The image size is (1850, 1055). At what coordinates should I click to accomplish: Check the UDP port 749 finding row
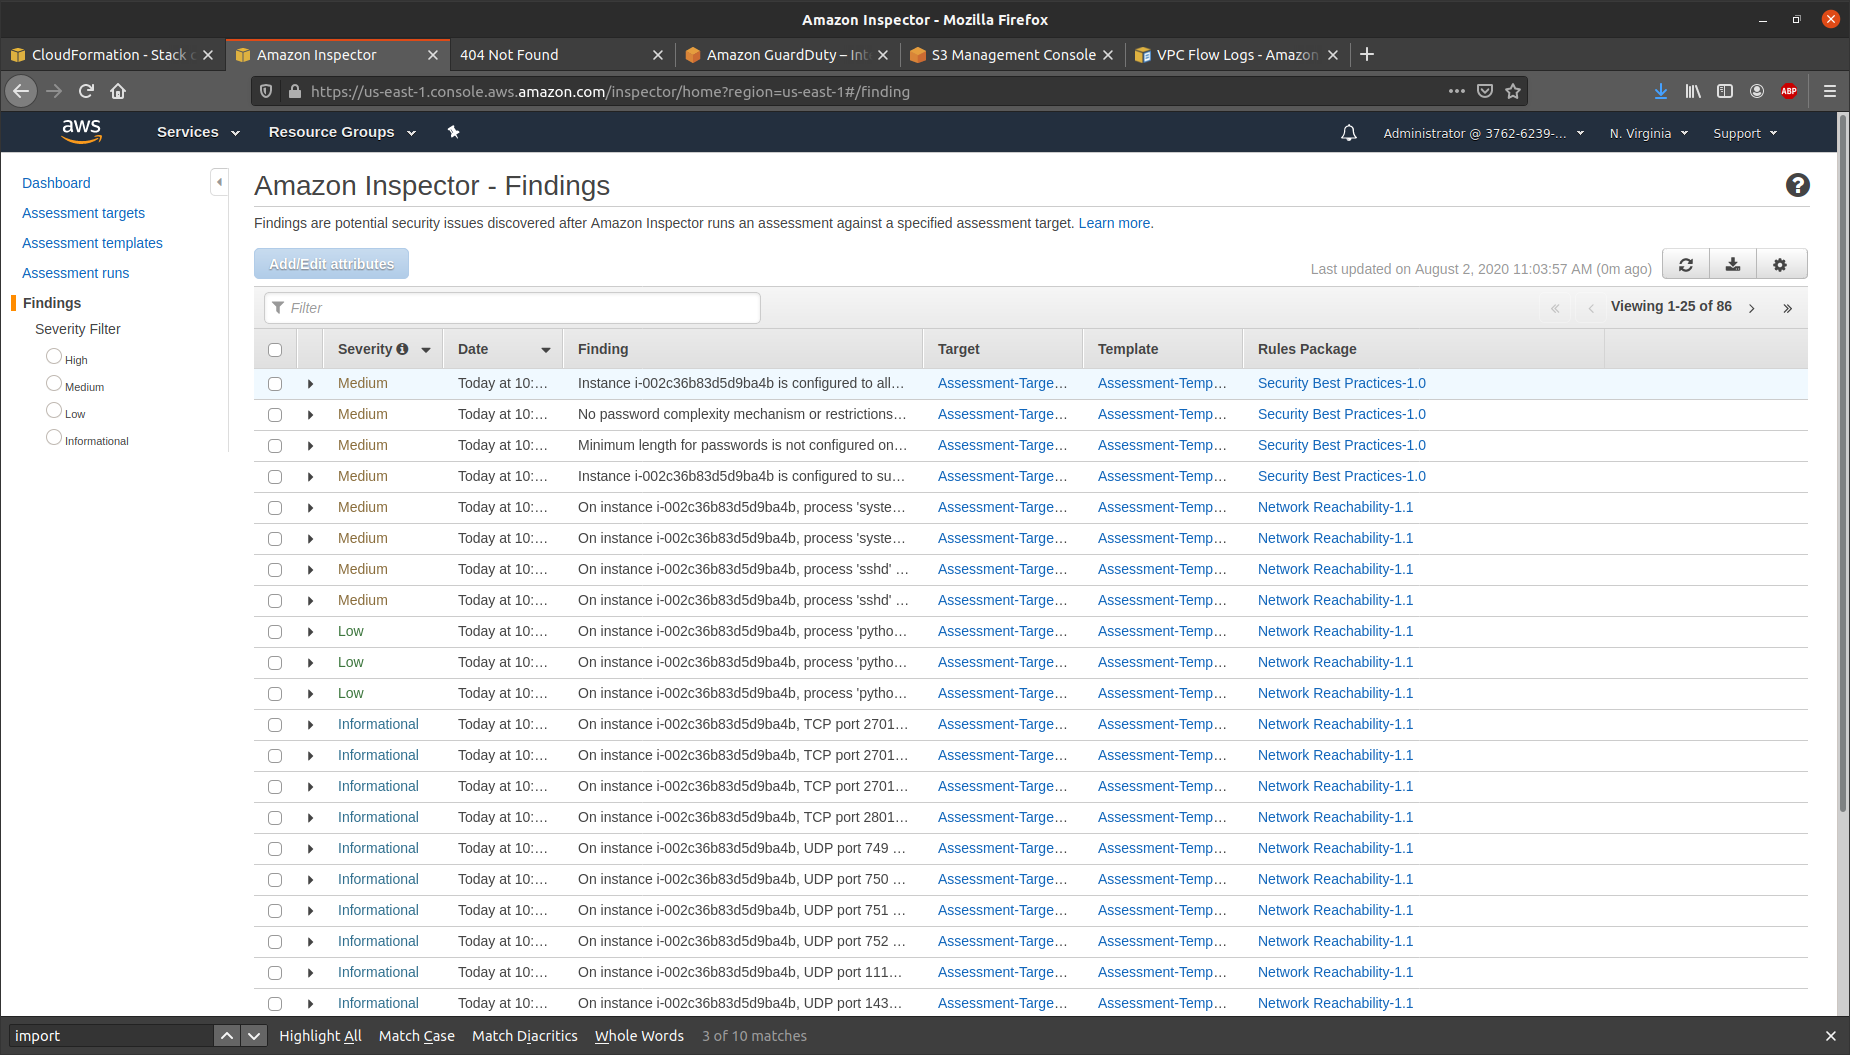tap(275, 849)
